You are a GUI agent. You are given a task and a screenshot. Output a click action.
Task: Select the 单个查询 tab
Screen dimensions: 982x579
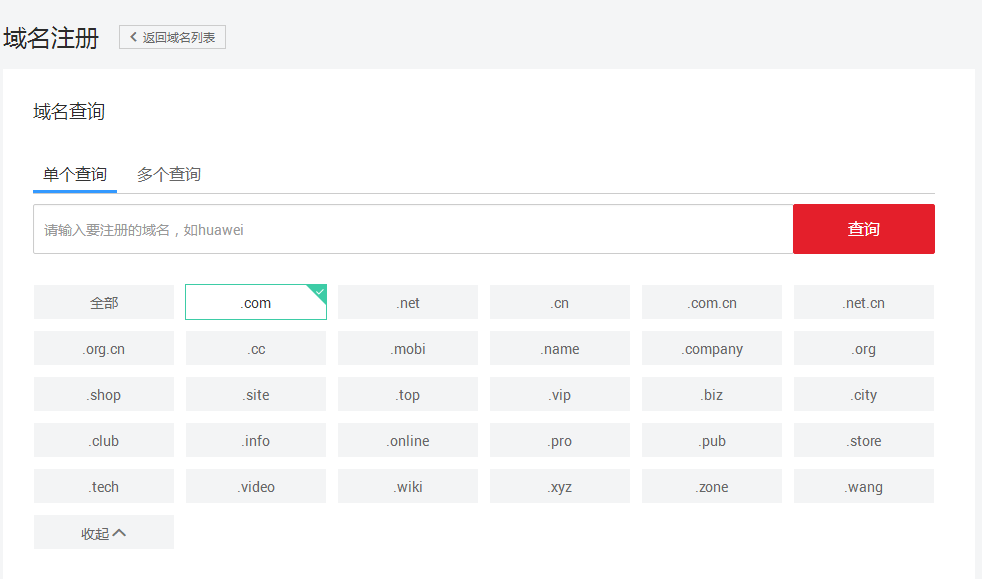coord(75,174)
